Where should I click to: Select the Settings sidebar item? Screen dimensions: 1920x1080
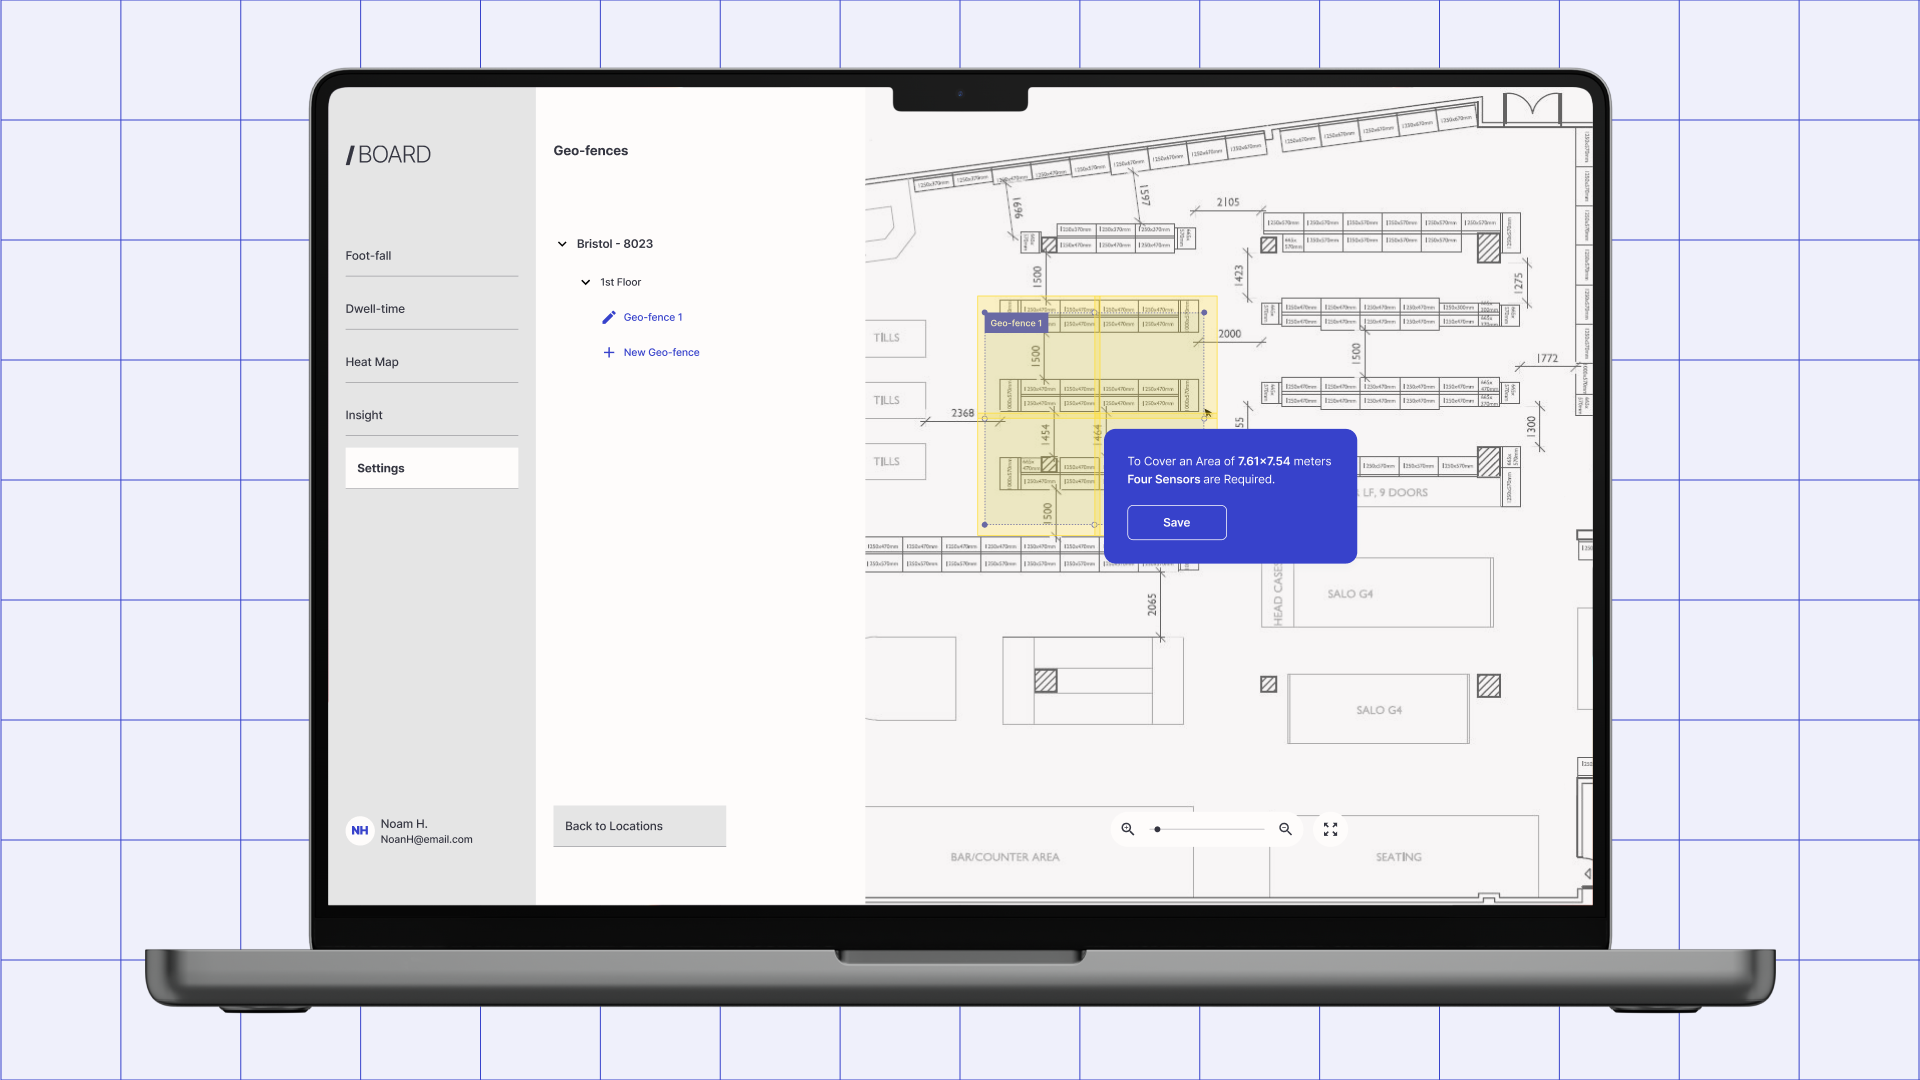click(x=432, y=468)
